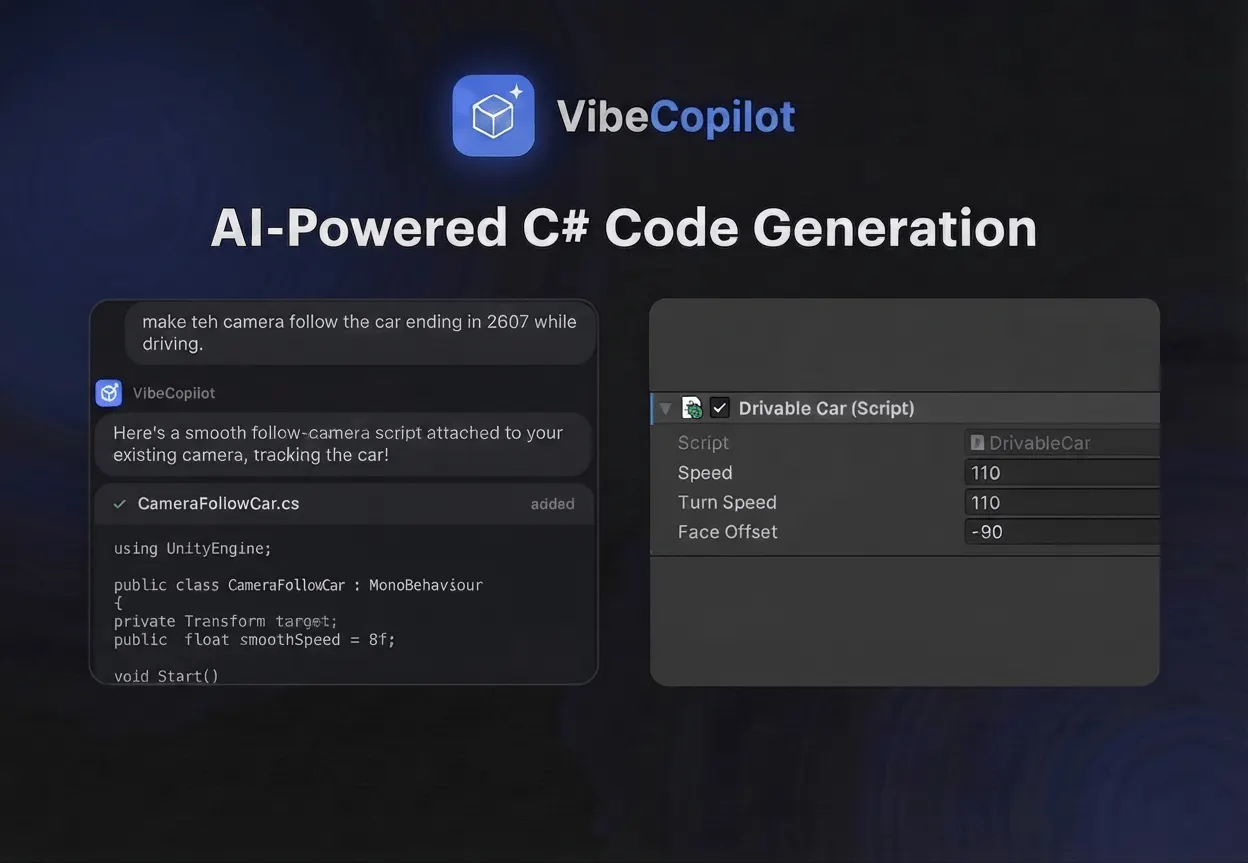Screen dimensions: 1248x863
Task: Click the green checkmark beside CameraFollowCar.cs
Action: click(120, 504)
